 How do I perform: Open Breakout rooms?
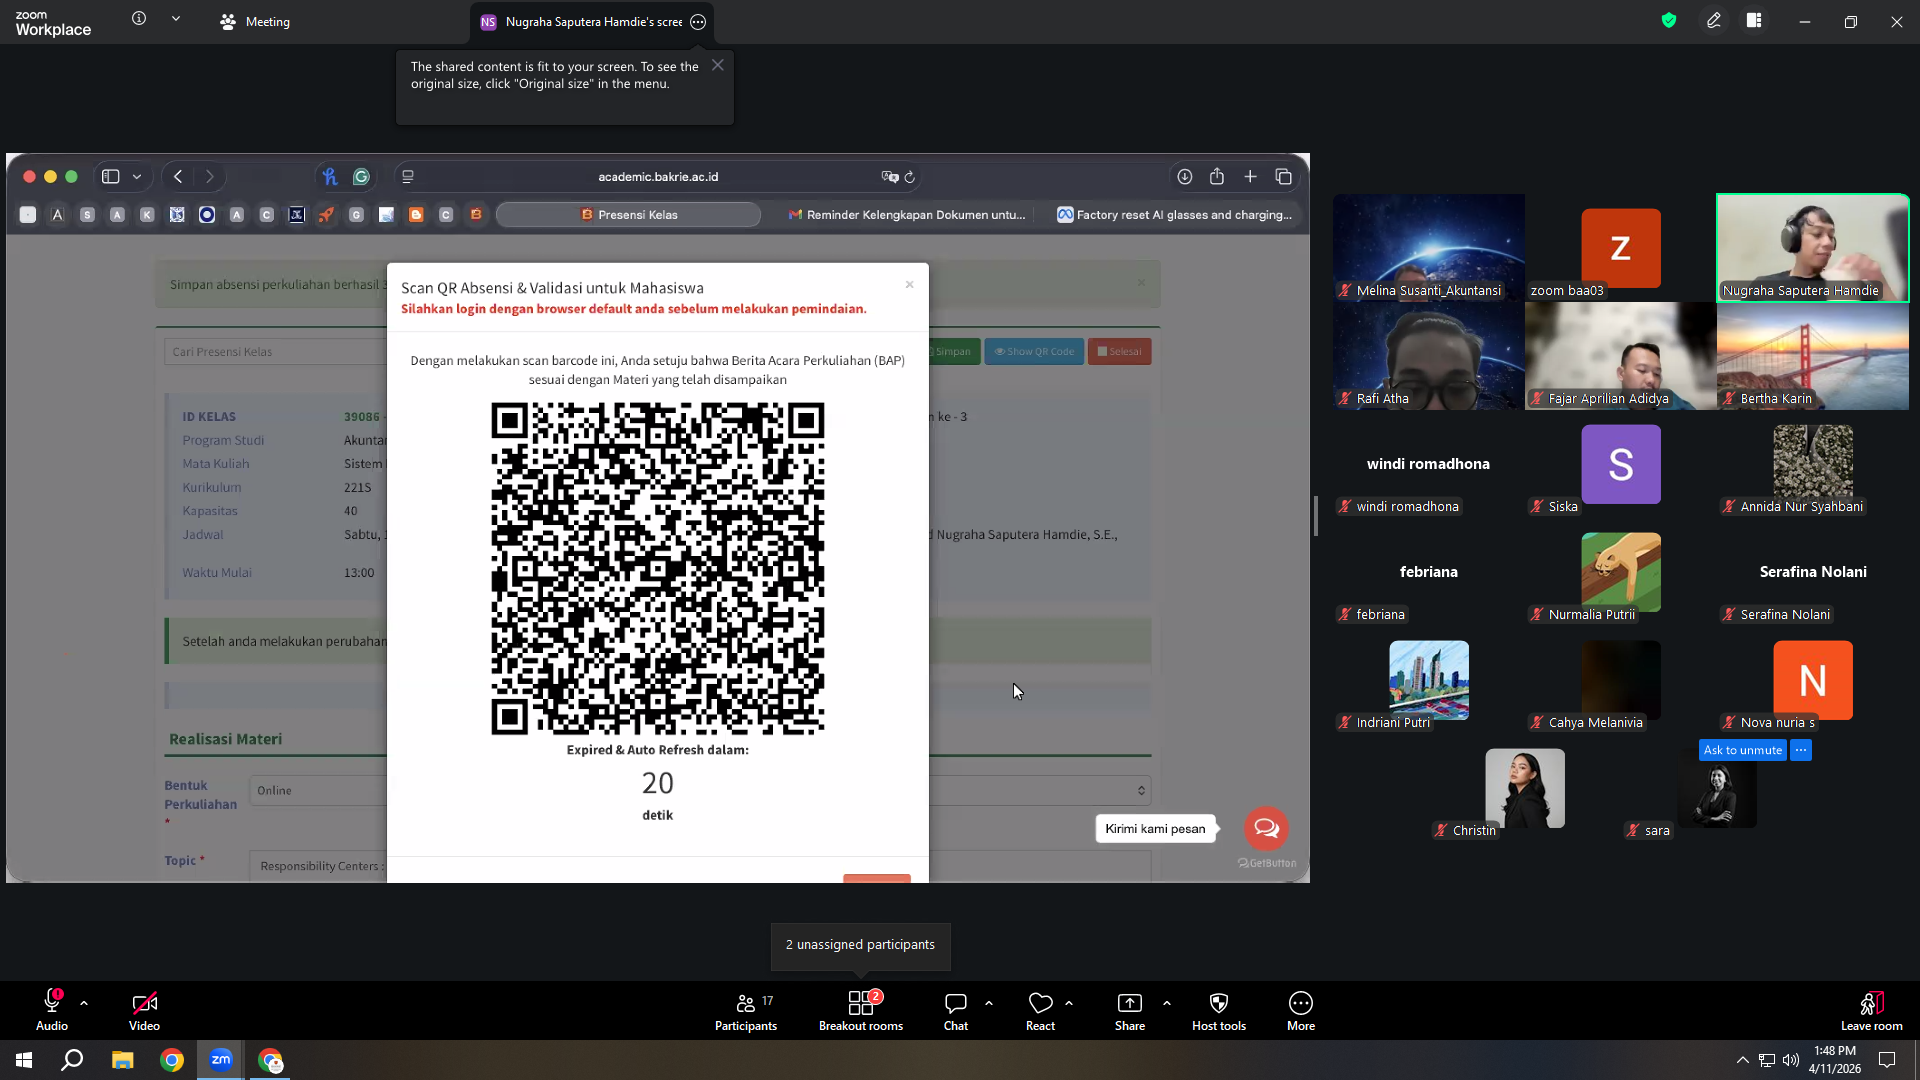tap(861, 1010)
